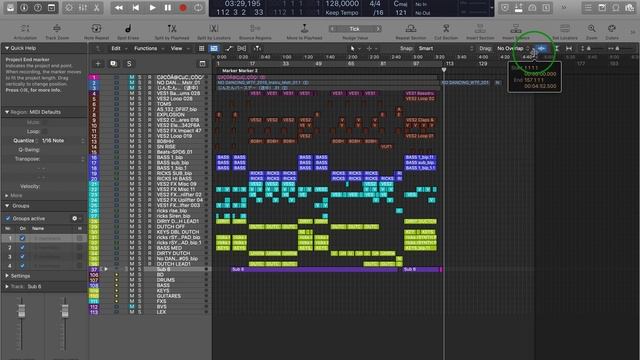This screenshot has width=640, height=360.
Task: Click the Duplicate Track button
Action: [113, 64]
